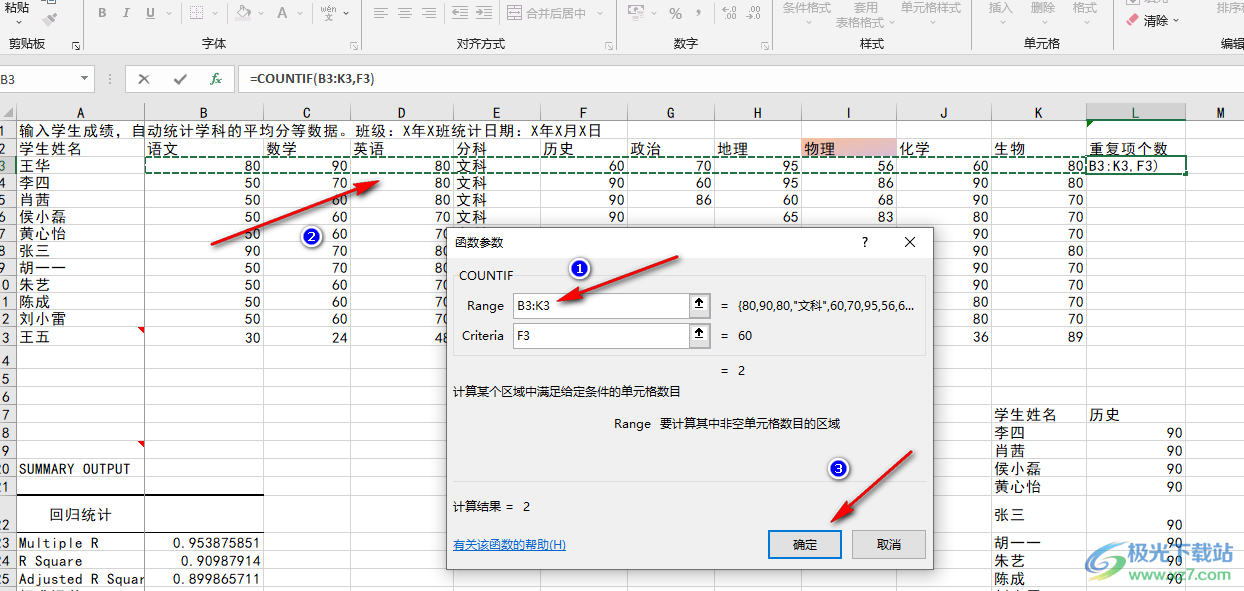
Task: Click the font color A icon
Action: point(283,13)
